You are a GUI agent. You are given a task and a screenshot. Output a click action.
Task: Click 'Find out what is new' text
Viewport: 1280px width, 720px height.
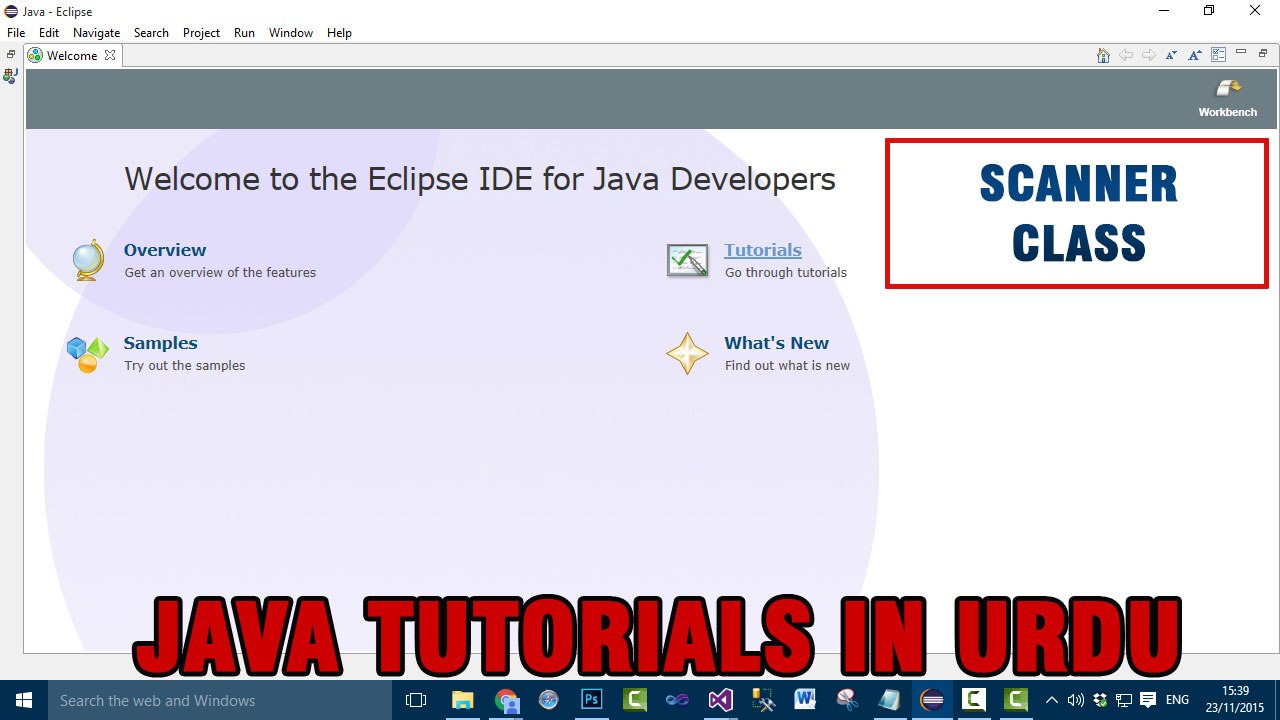(788, 365)
